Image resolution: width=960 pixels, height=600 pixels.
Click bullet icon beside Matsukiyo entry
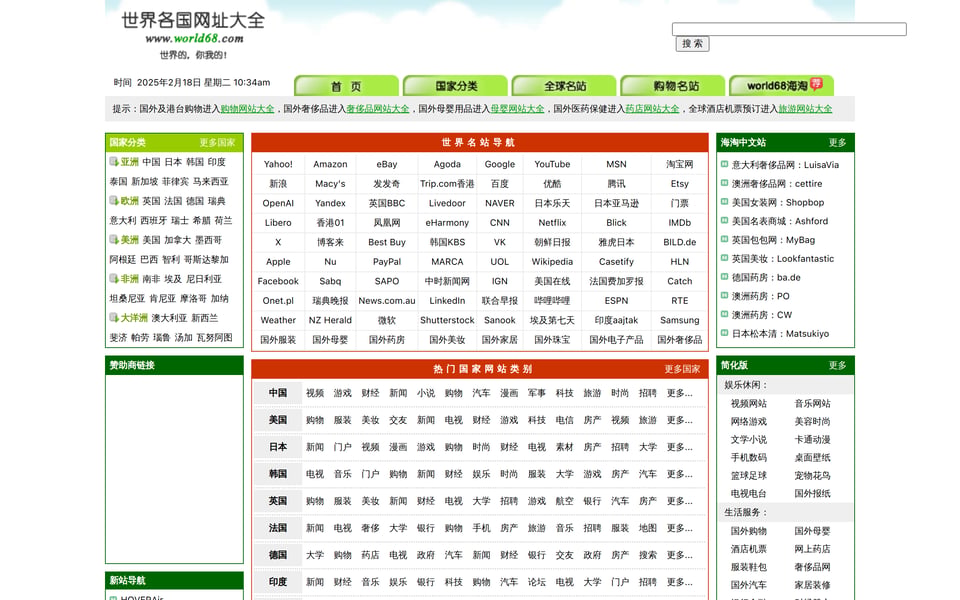724,333
